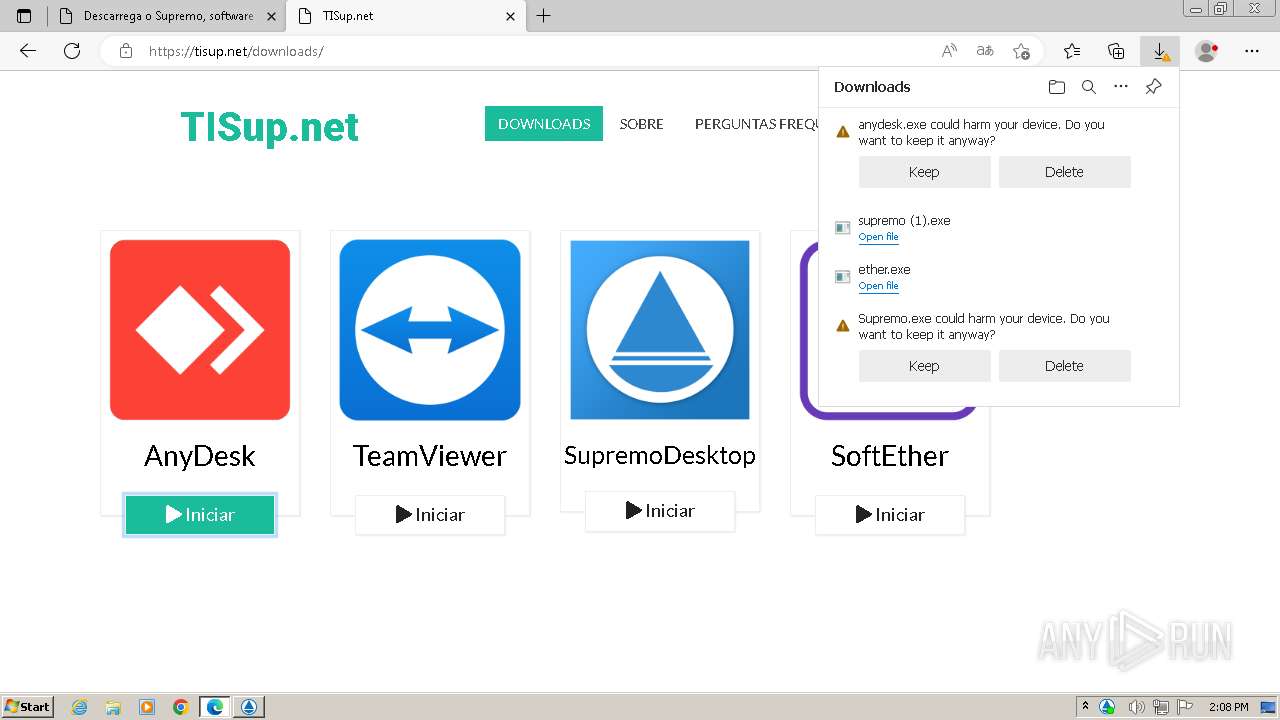
Task: Go back to the previous page
Action: coord(28,51)
